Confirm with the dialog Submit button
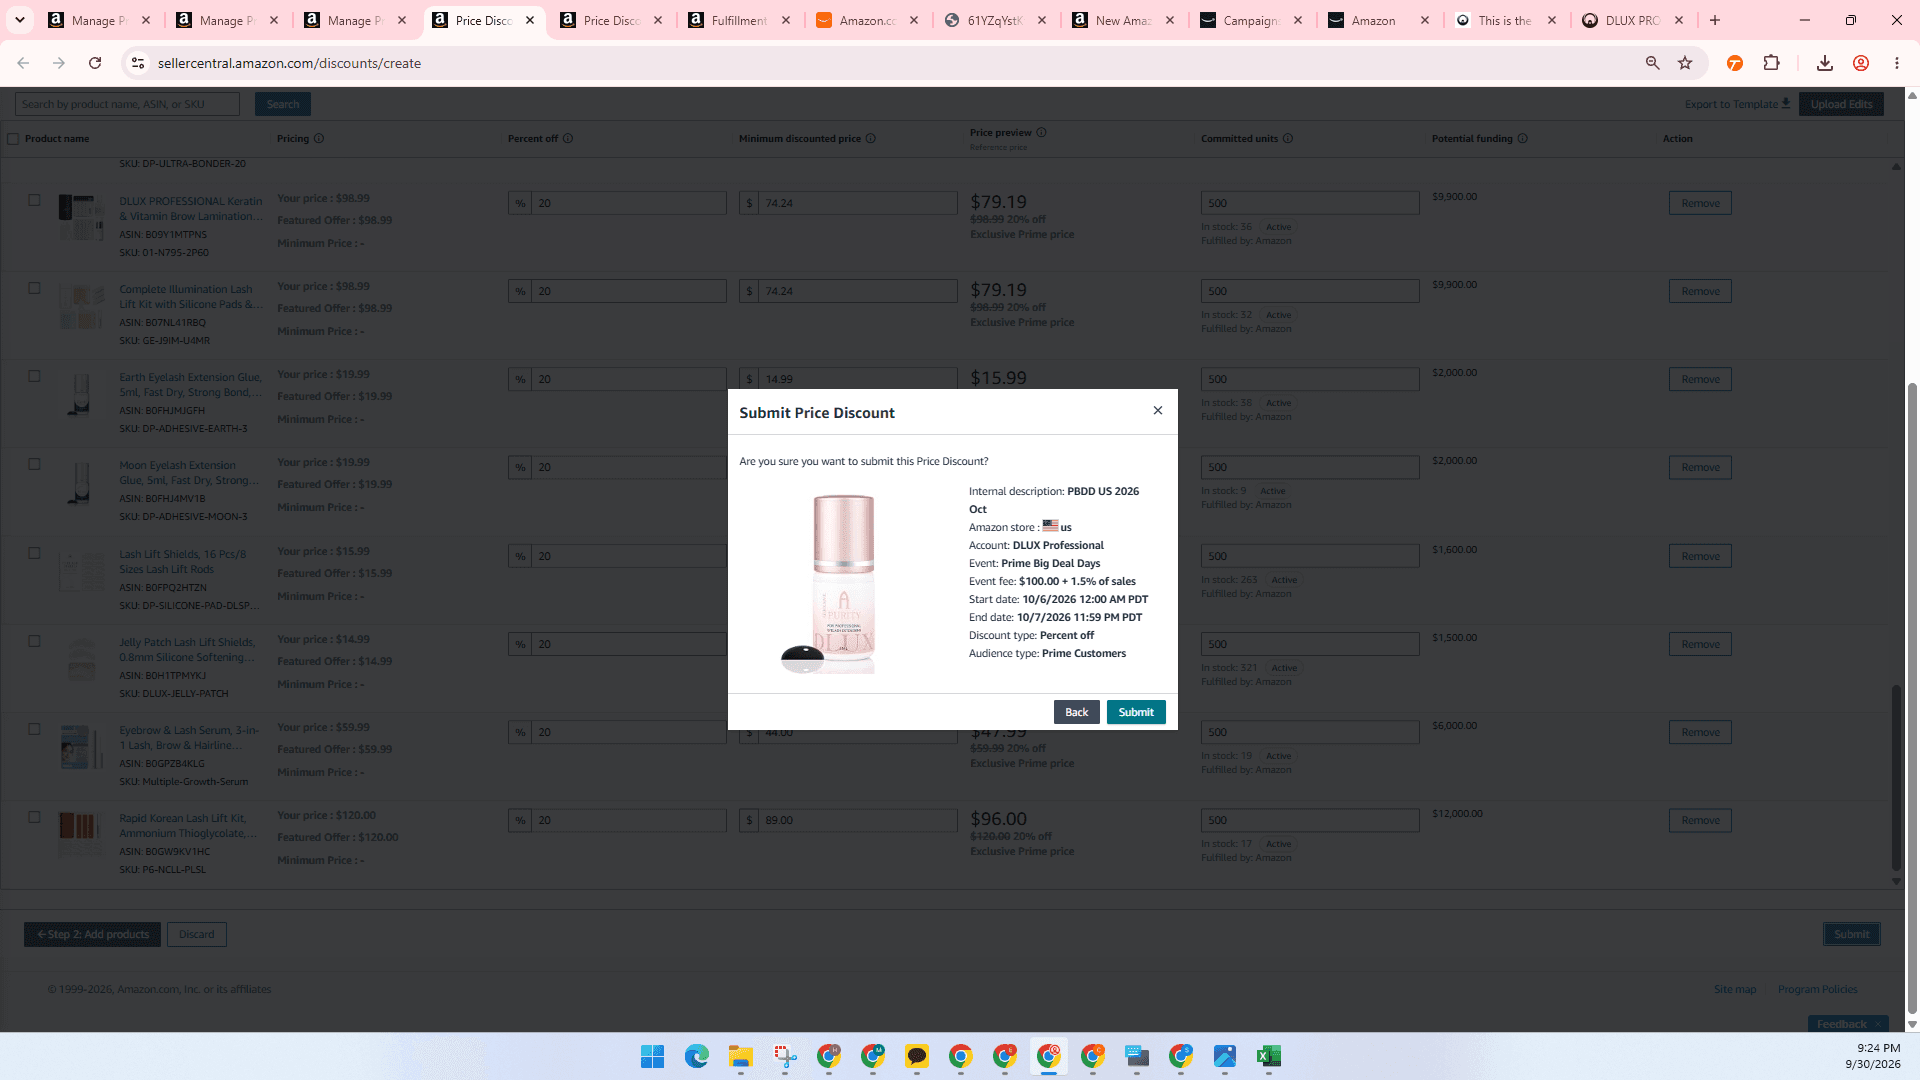 1136,712
